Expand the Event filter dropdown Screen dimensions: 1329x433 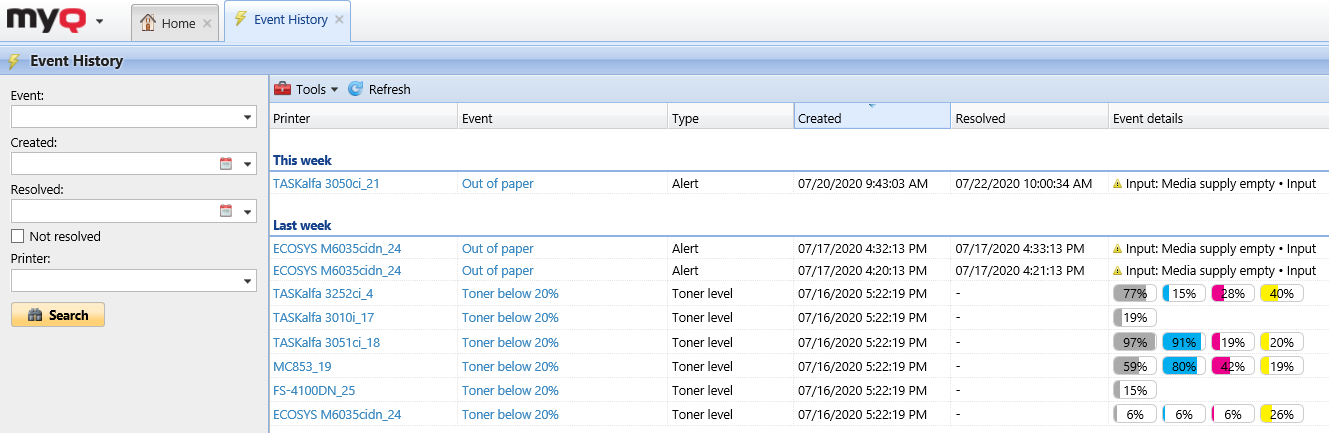point(247,118)
